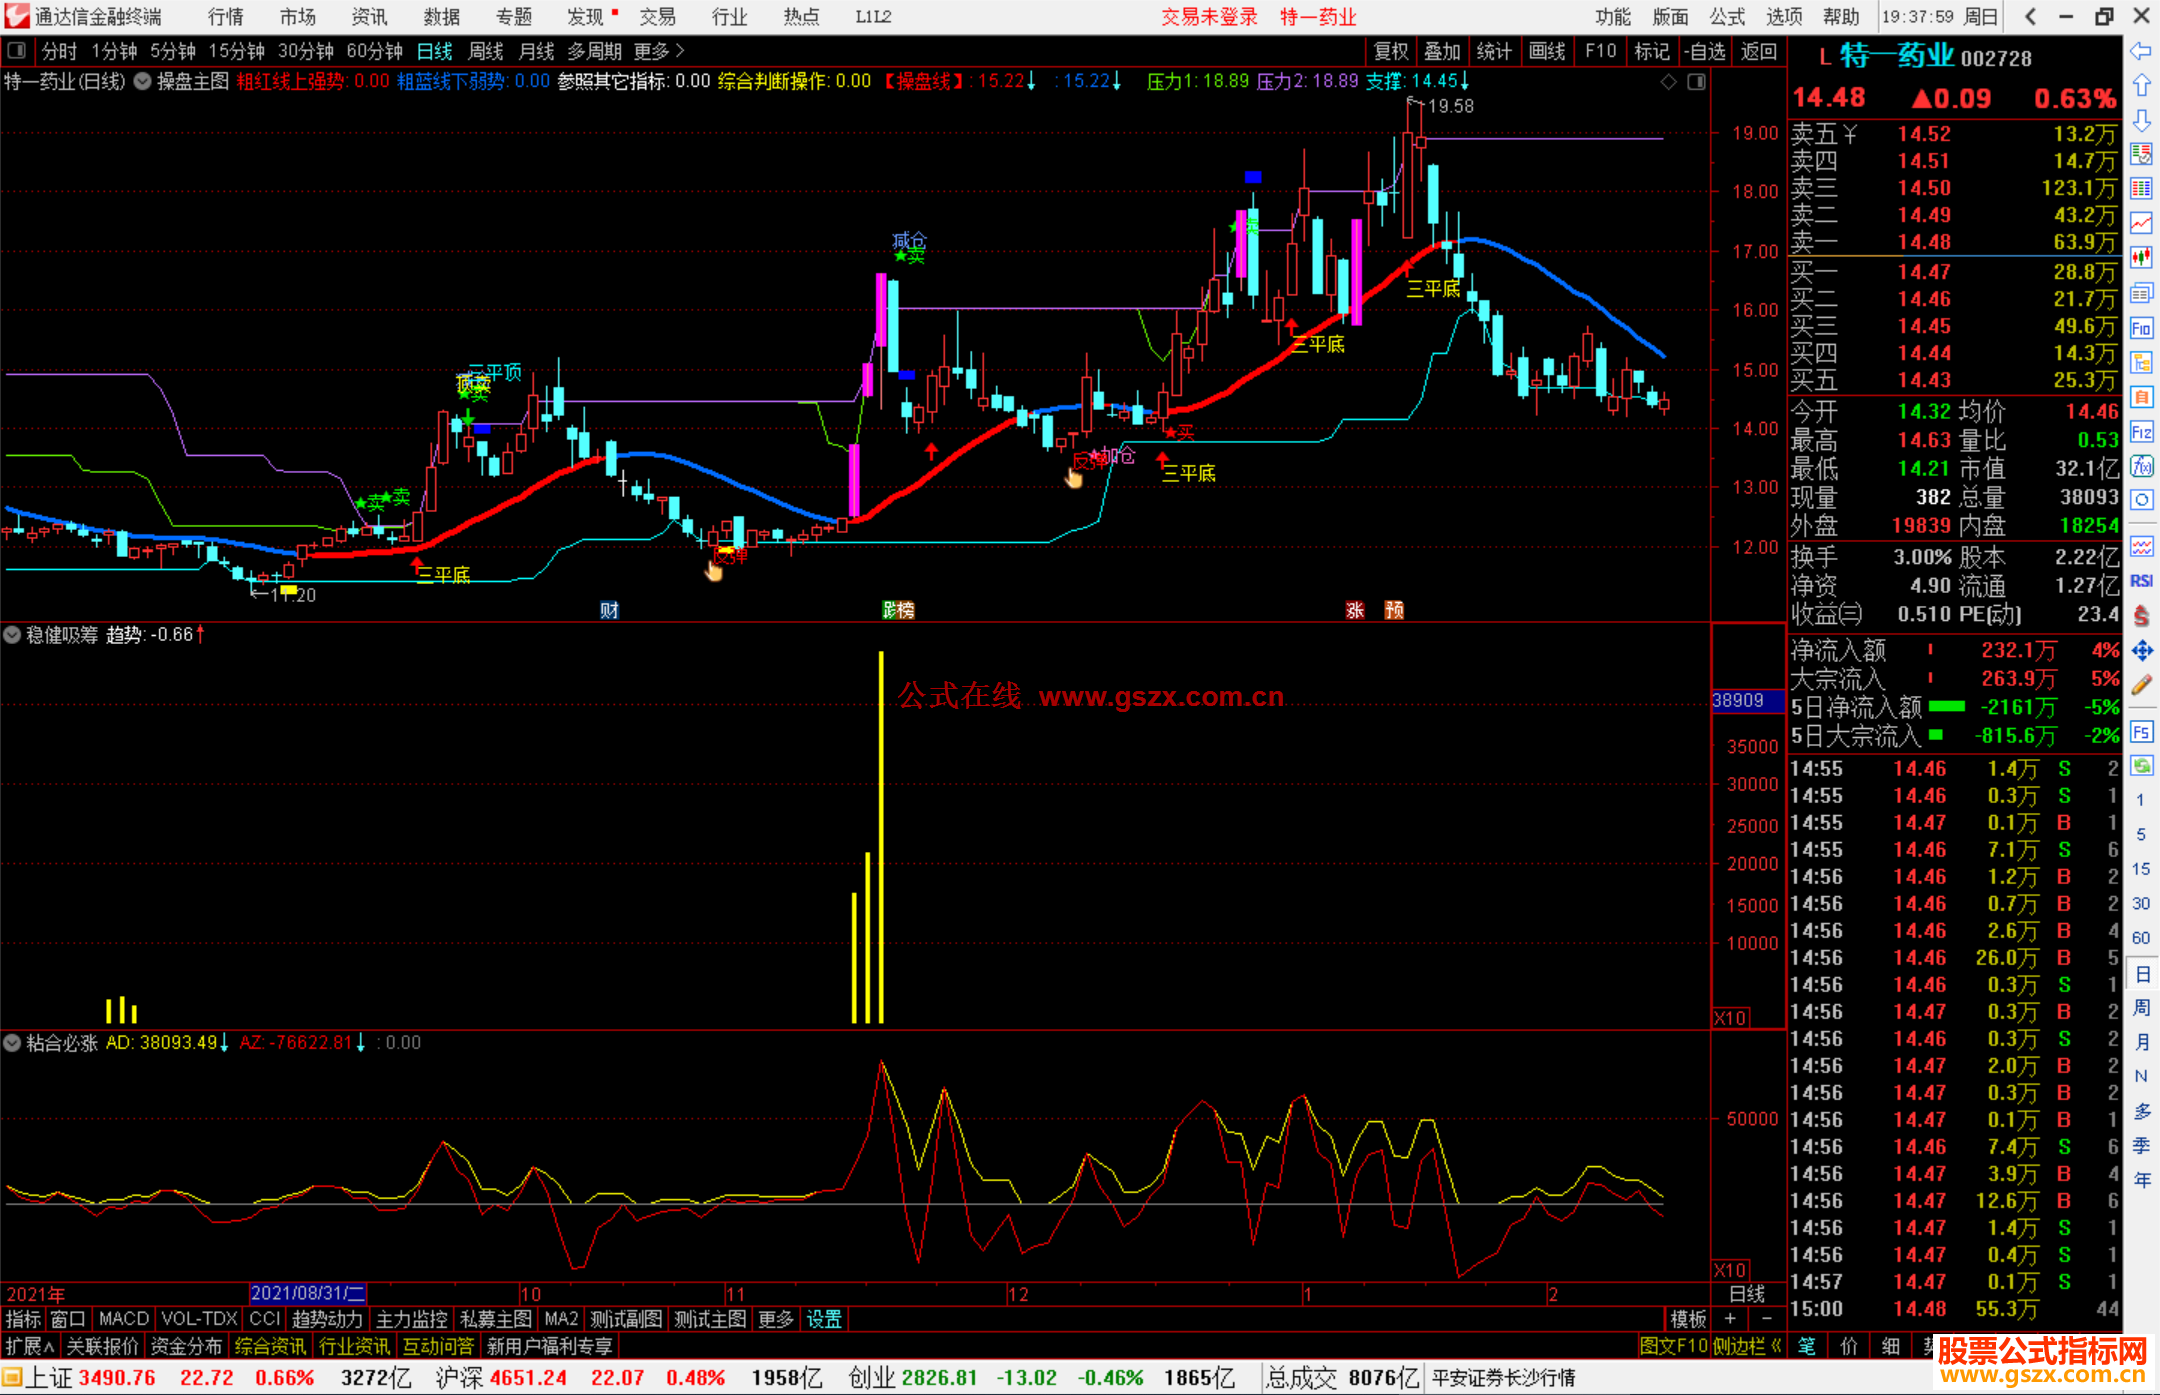Open the -自选 watchlist dropdown

click(1706, 51)
